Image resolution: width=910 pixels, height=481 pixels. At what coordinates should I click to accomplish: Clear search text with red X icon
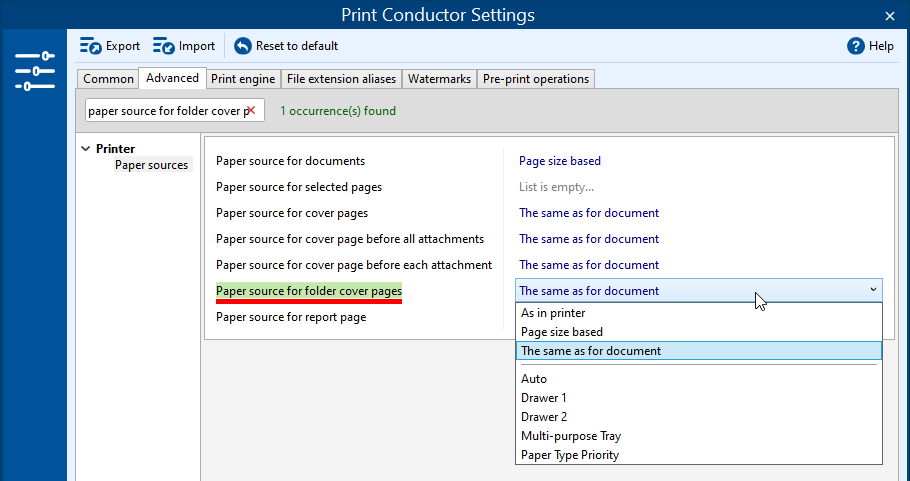tap(251, 111)
